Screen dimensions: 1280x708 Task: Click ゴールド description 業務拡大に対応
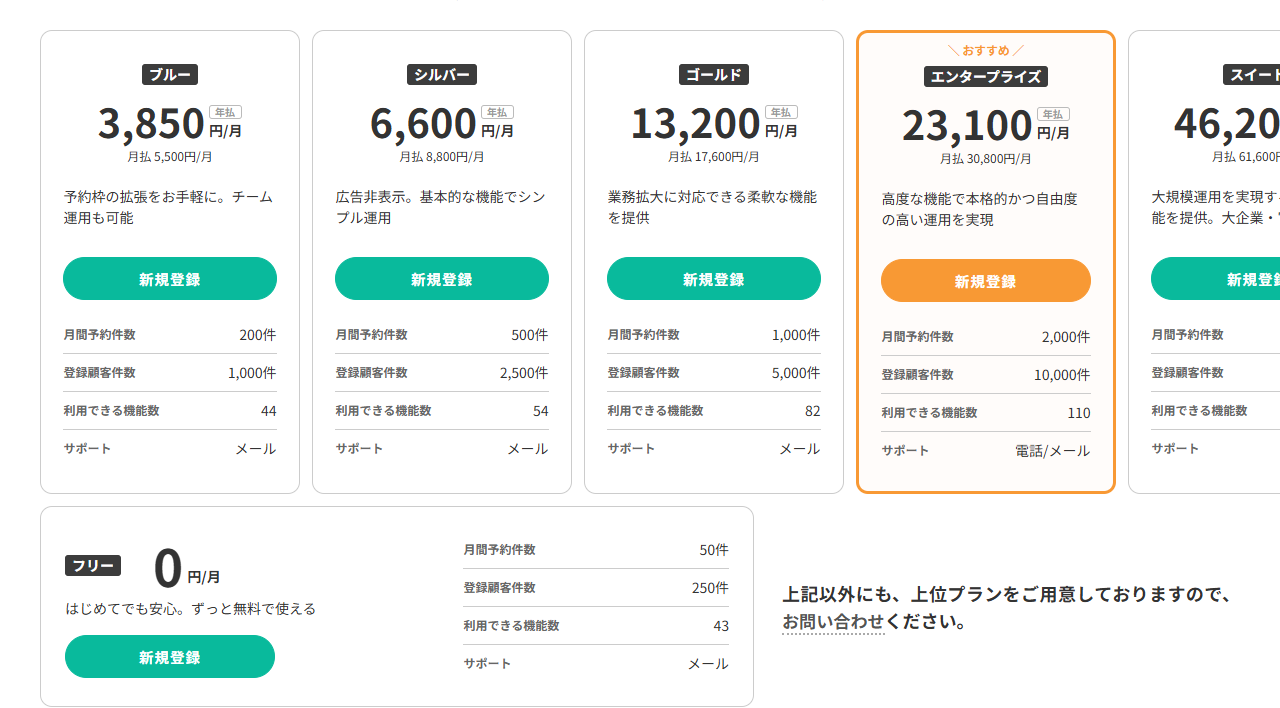tap(712, 207)
